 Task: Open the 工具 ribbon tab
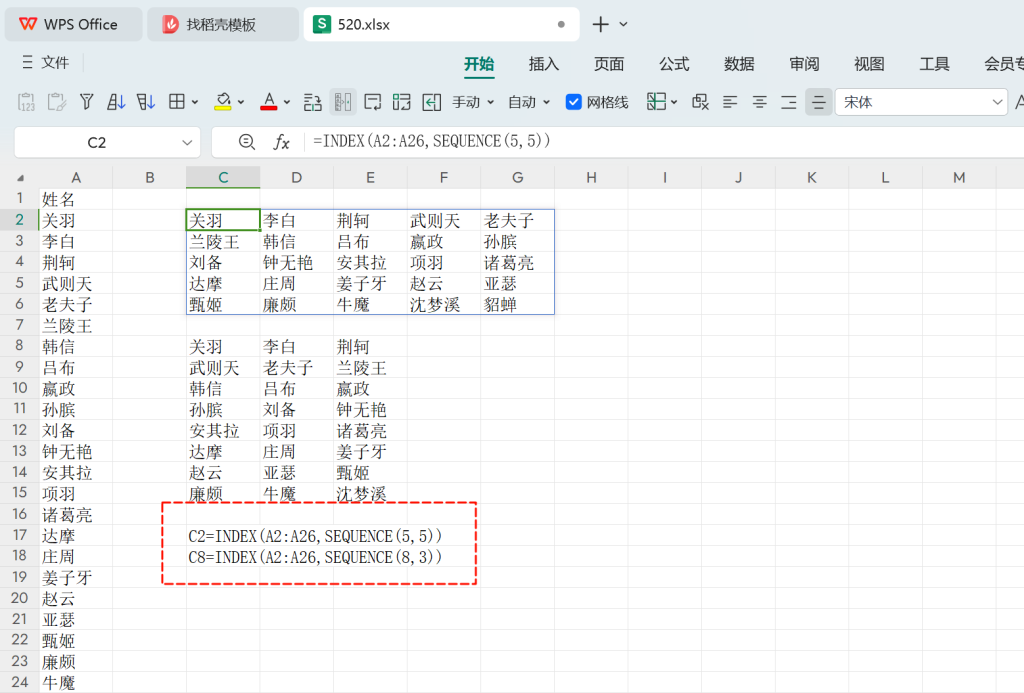pyautogui.click(x=935, y=63)
